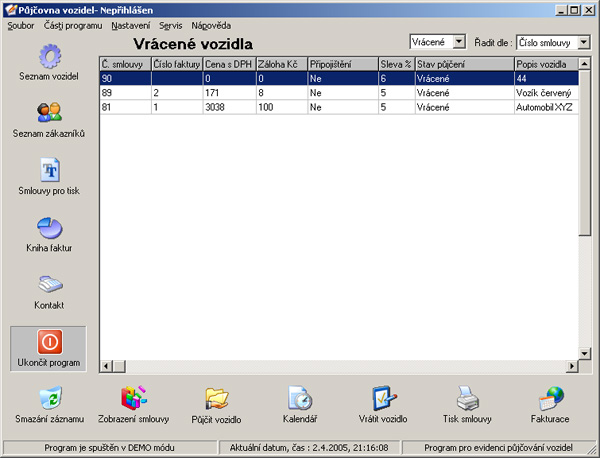Open the Seznam zákazníků customers icon
Screen dimensions: 600x458
48,112
